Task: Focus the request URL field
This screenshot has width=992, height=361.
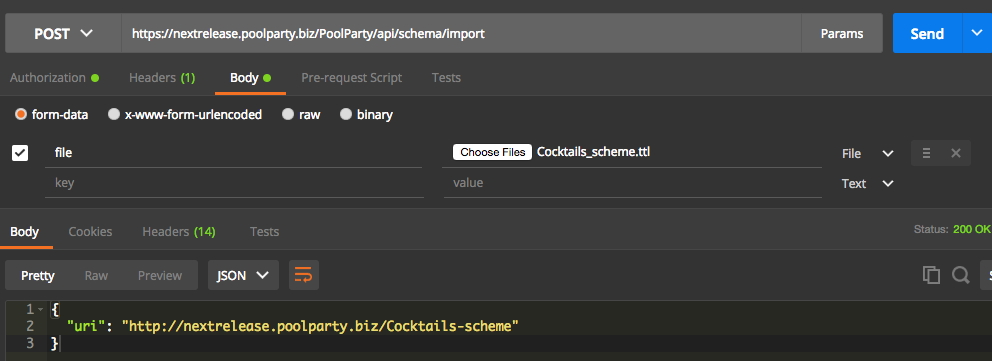Action: tap(461, 33)
